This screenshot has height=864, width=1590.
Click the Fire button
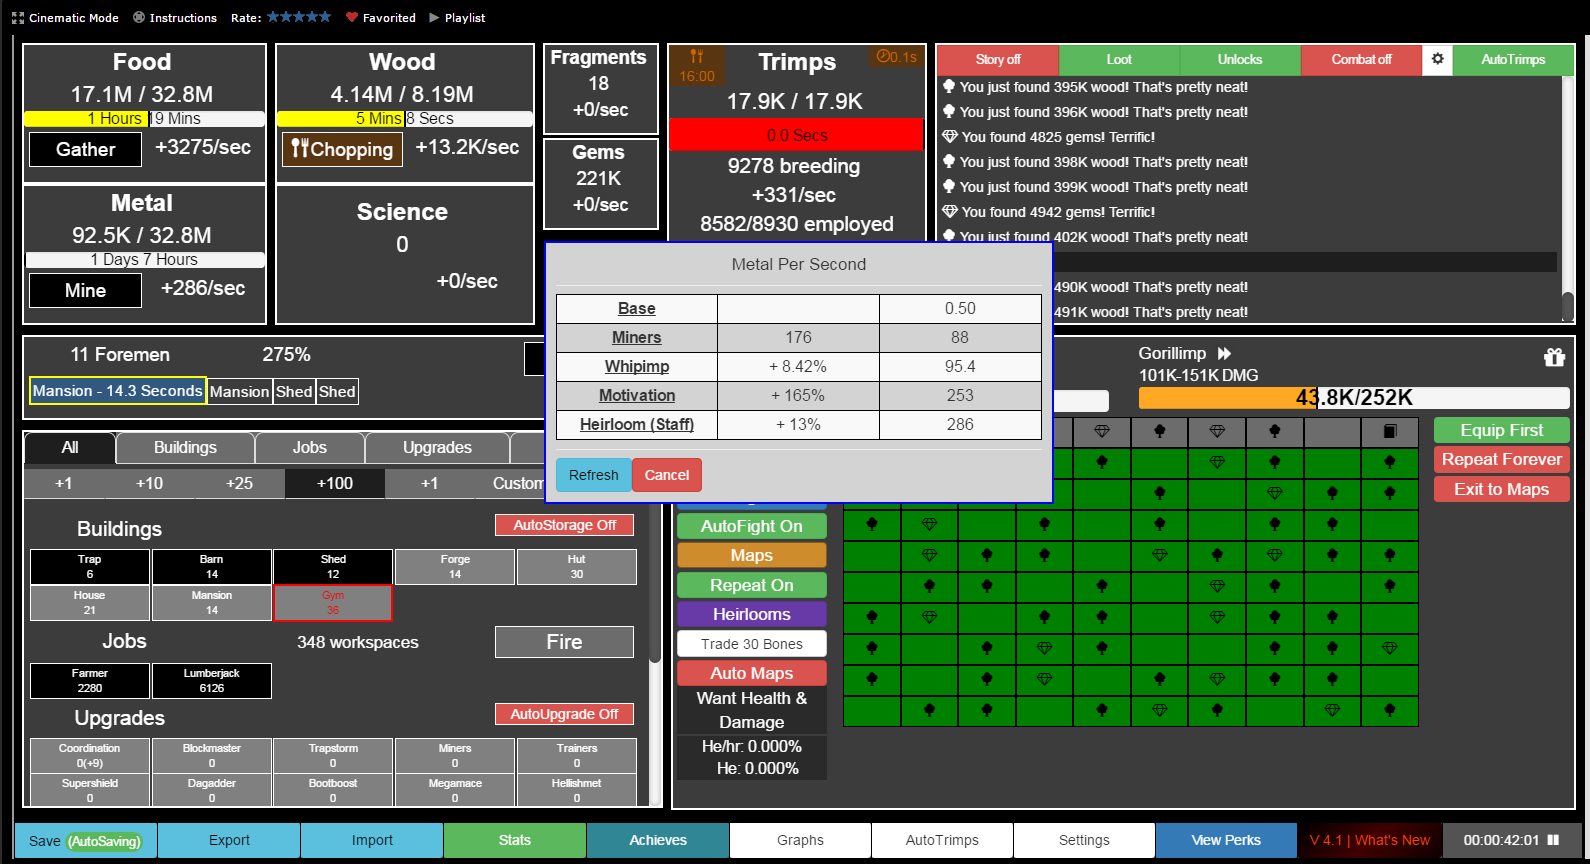(564, 642)
